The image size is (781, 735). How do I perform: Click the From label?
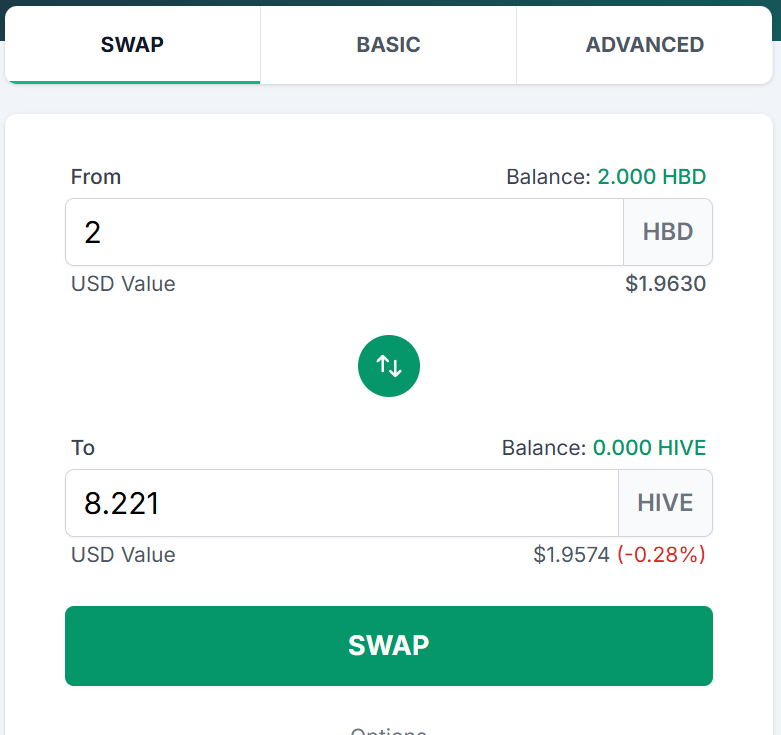[96, 177]
